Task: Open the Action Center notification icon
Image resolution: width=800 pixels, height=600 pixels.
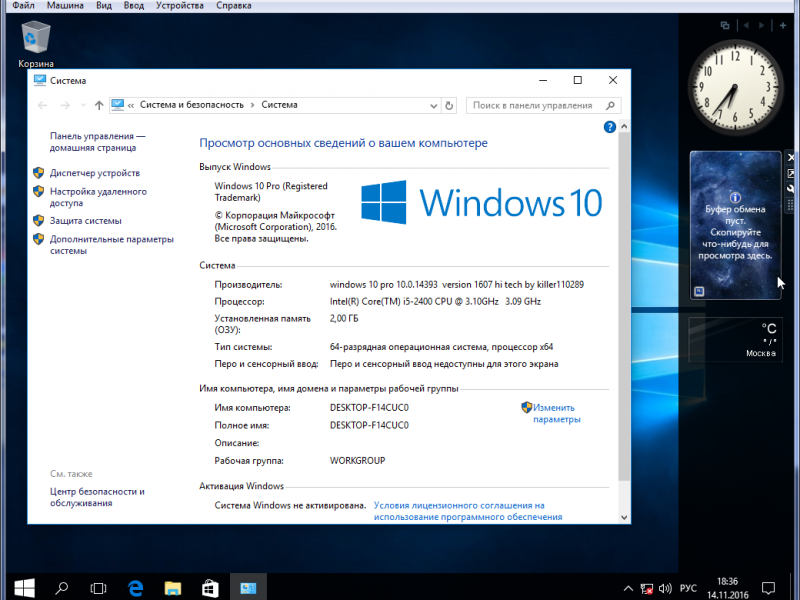Action: 768,588
